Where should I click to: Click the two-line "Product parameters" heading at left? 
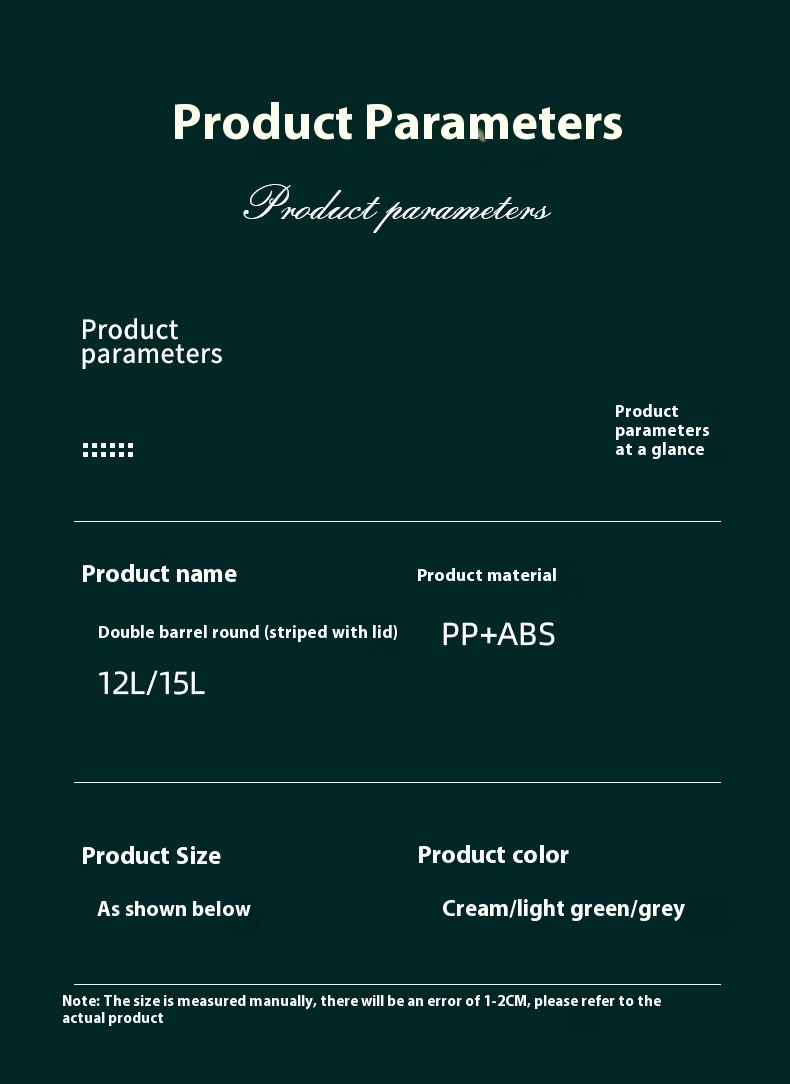[151, 342]
